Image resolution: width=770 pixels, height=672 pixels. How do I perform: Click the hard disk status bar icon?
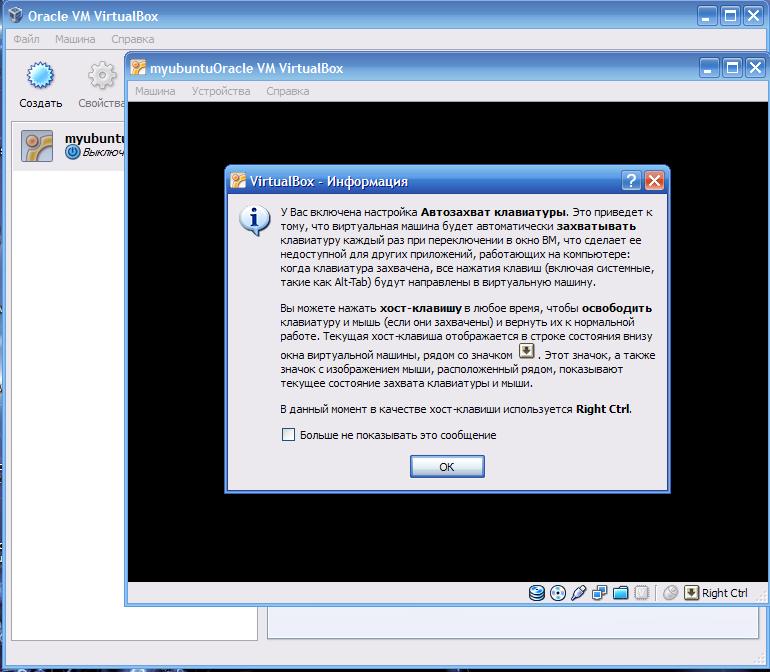[x=536, y=593]
